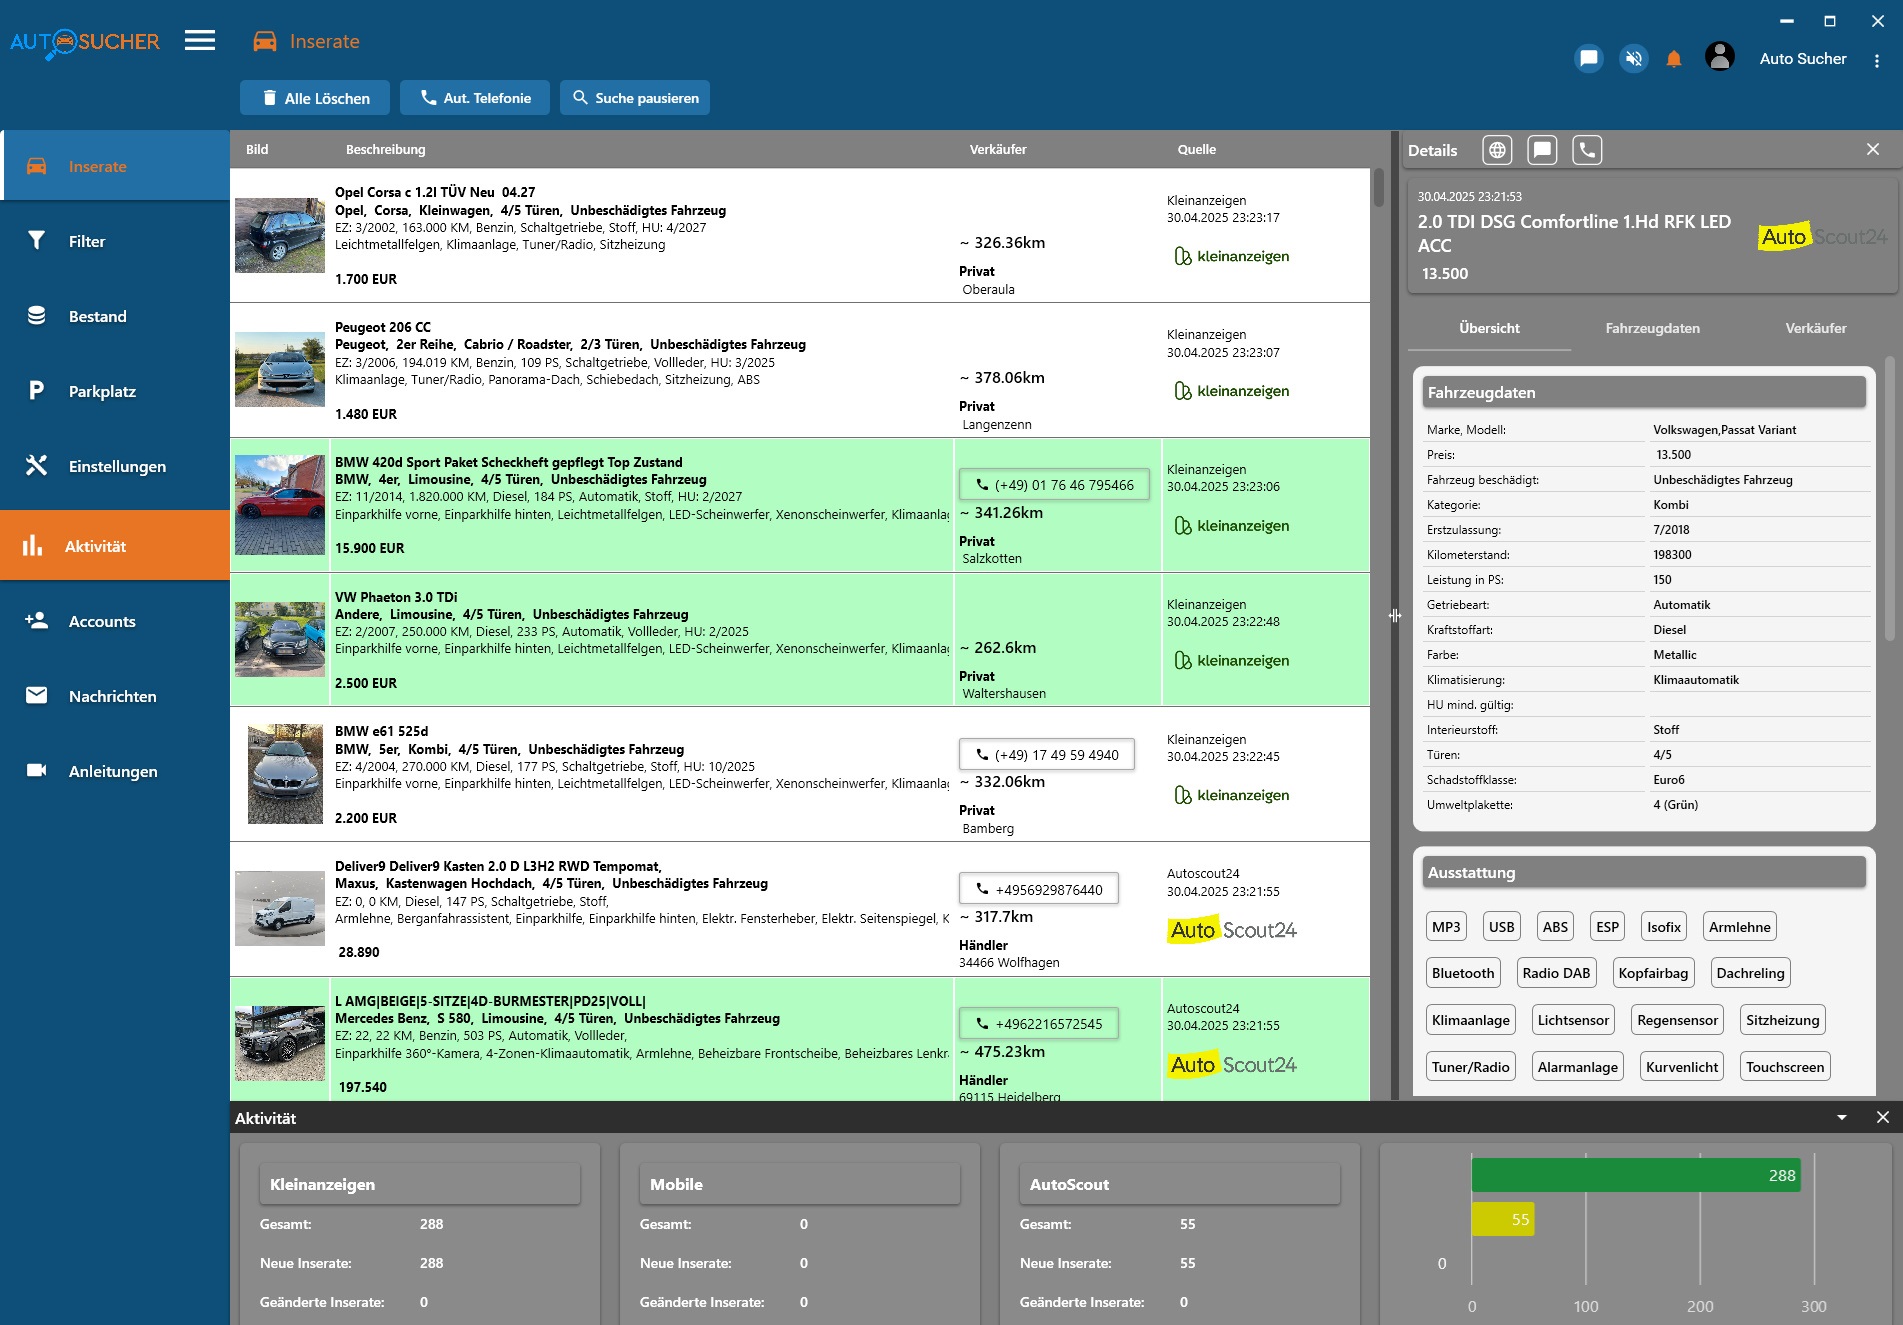Viewport: 1903px width, 1325px height.
Task: Click the Beschreibung column header
Action: [385, 149]
